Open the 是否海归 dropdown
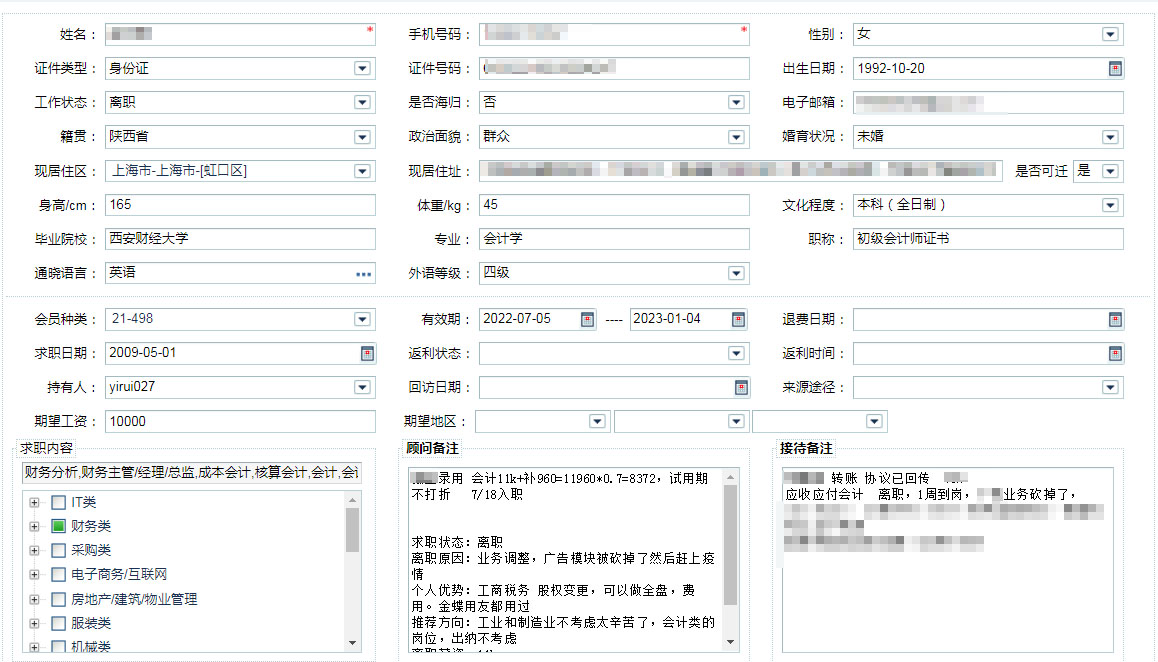Image resolution: width=1158 pixels, height=662 pixels. pyautogui.click(x=736, y=103)
